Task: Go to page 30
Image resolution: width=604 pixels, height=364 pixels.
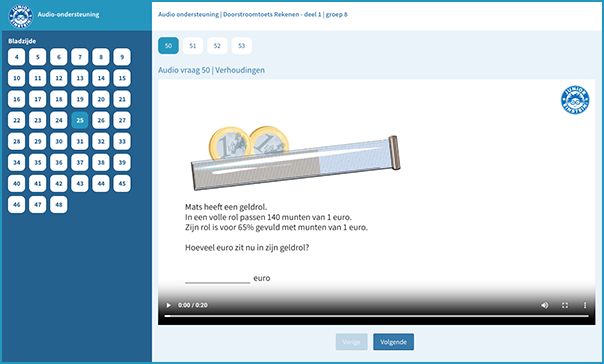Action: [x=59, y=141]
